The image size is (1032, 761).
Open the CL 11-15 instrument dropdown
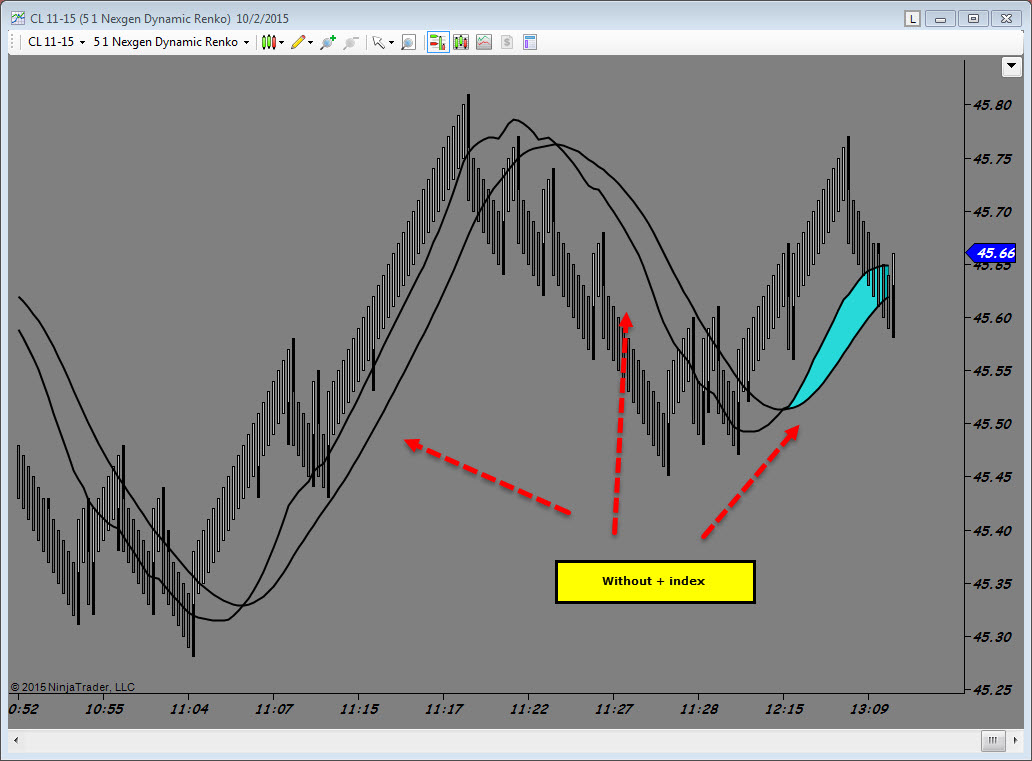[57, 42]
